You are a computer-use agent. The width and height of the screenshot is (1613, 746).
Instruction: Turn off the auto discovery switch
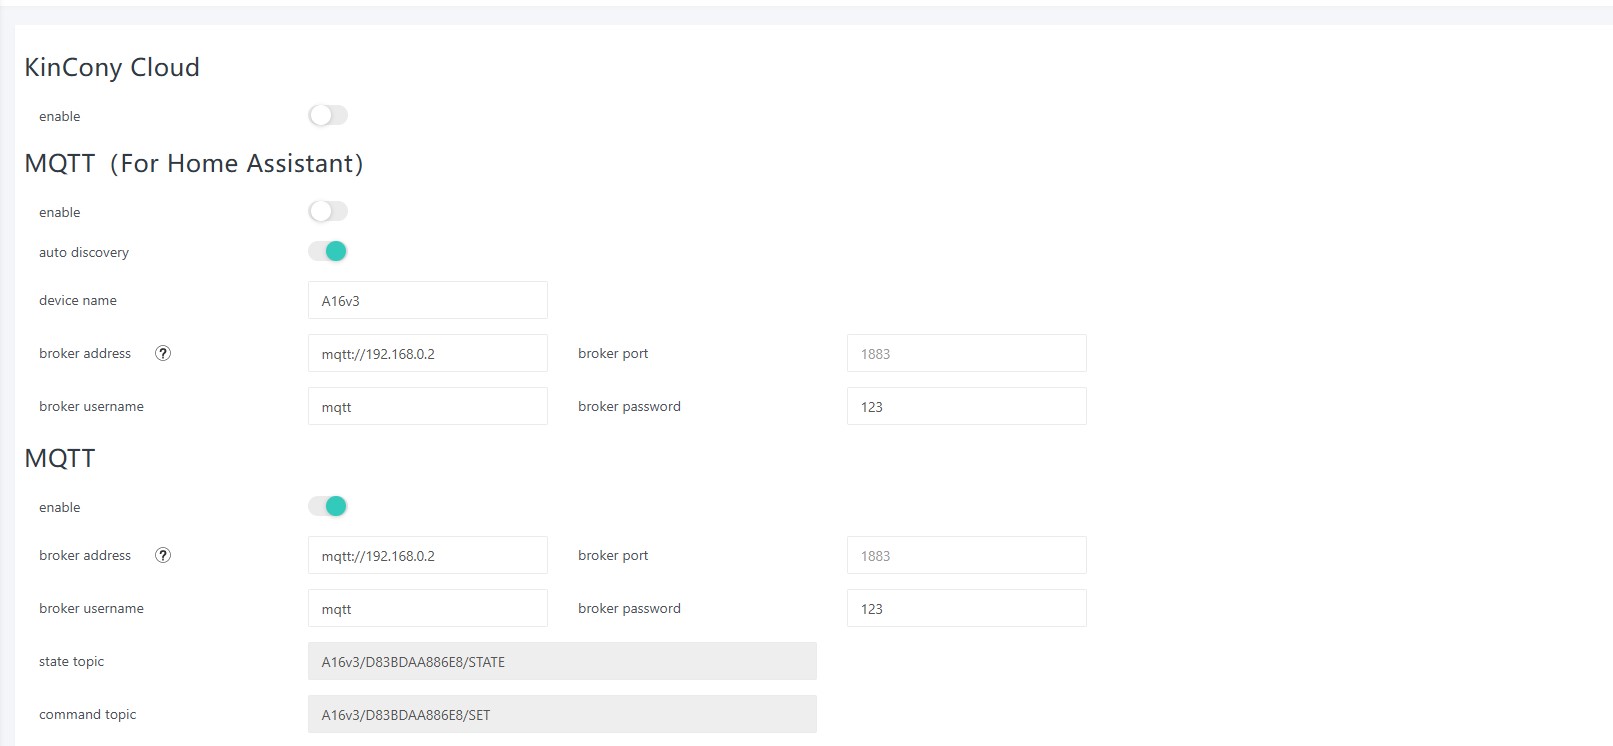328,252
